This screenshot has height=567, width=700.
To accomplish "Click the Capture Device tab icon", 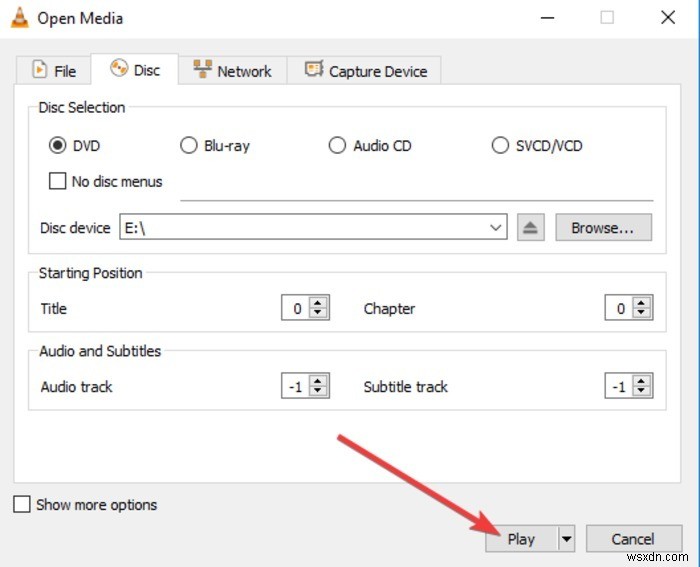I will coord(314,70).
